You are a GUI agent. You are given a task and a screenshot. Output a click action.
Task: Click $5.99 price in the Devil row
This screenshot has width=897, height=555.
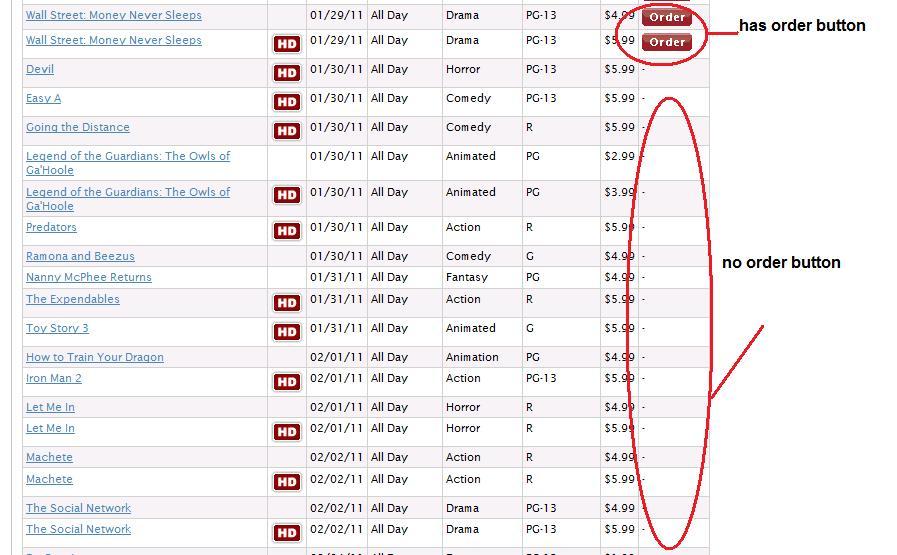(620, 69)
